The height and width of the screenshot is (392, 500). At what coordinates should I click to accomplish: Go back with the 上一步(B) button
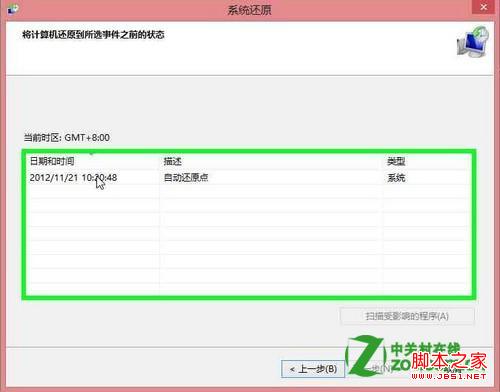[313, 369]
